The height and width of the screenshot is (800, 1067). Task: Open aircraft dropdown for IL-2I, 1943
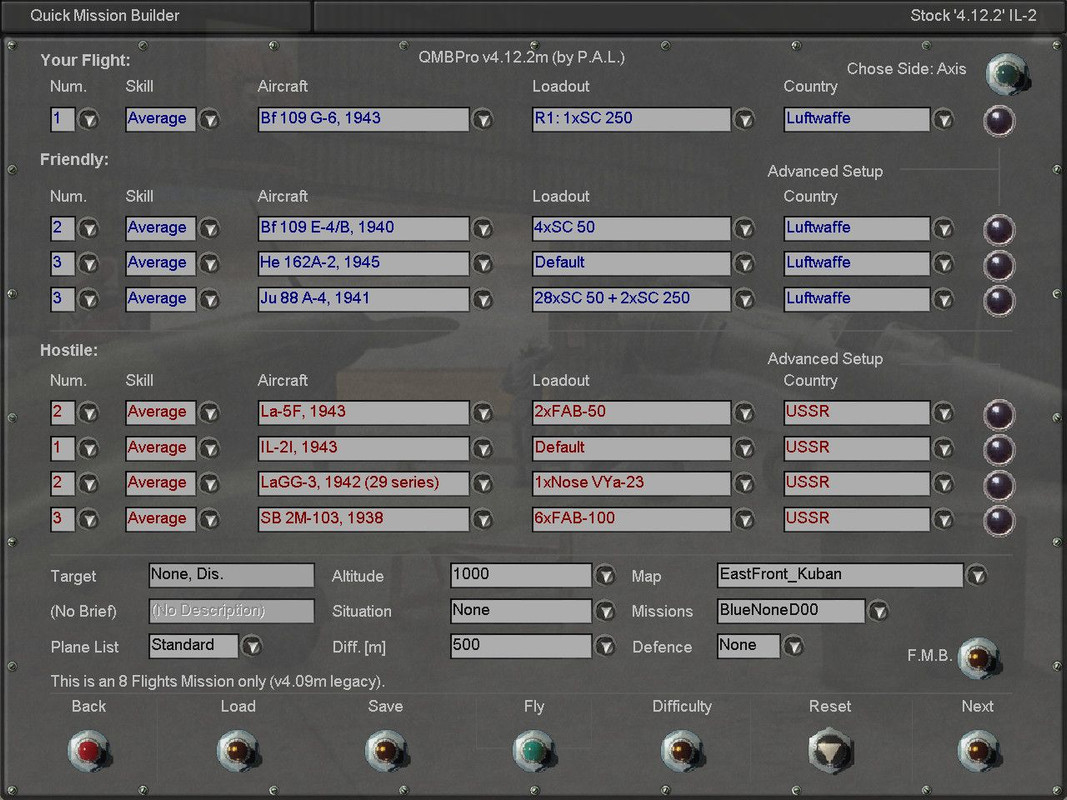pos(482,448)
